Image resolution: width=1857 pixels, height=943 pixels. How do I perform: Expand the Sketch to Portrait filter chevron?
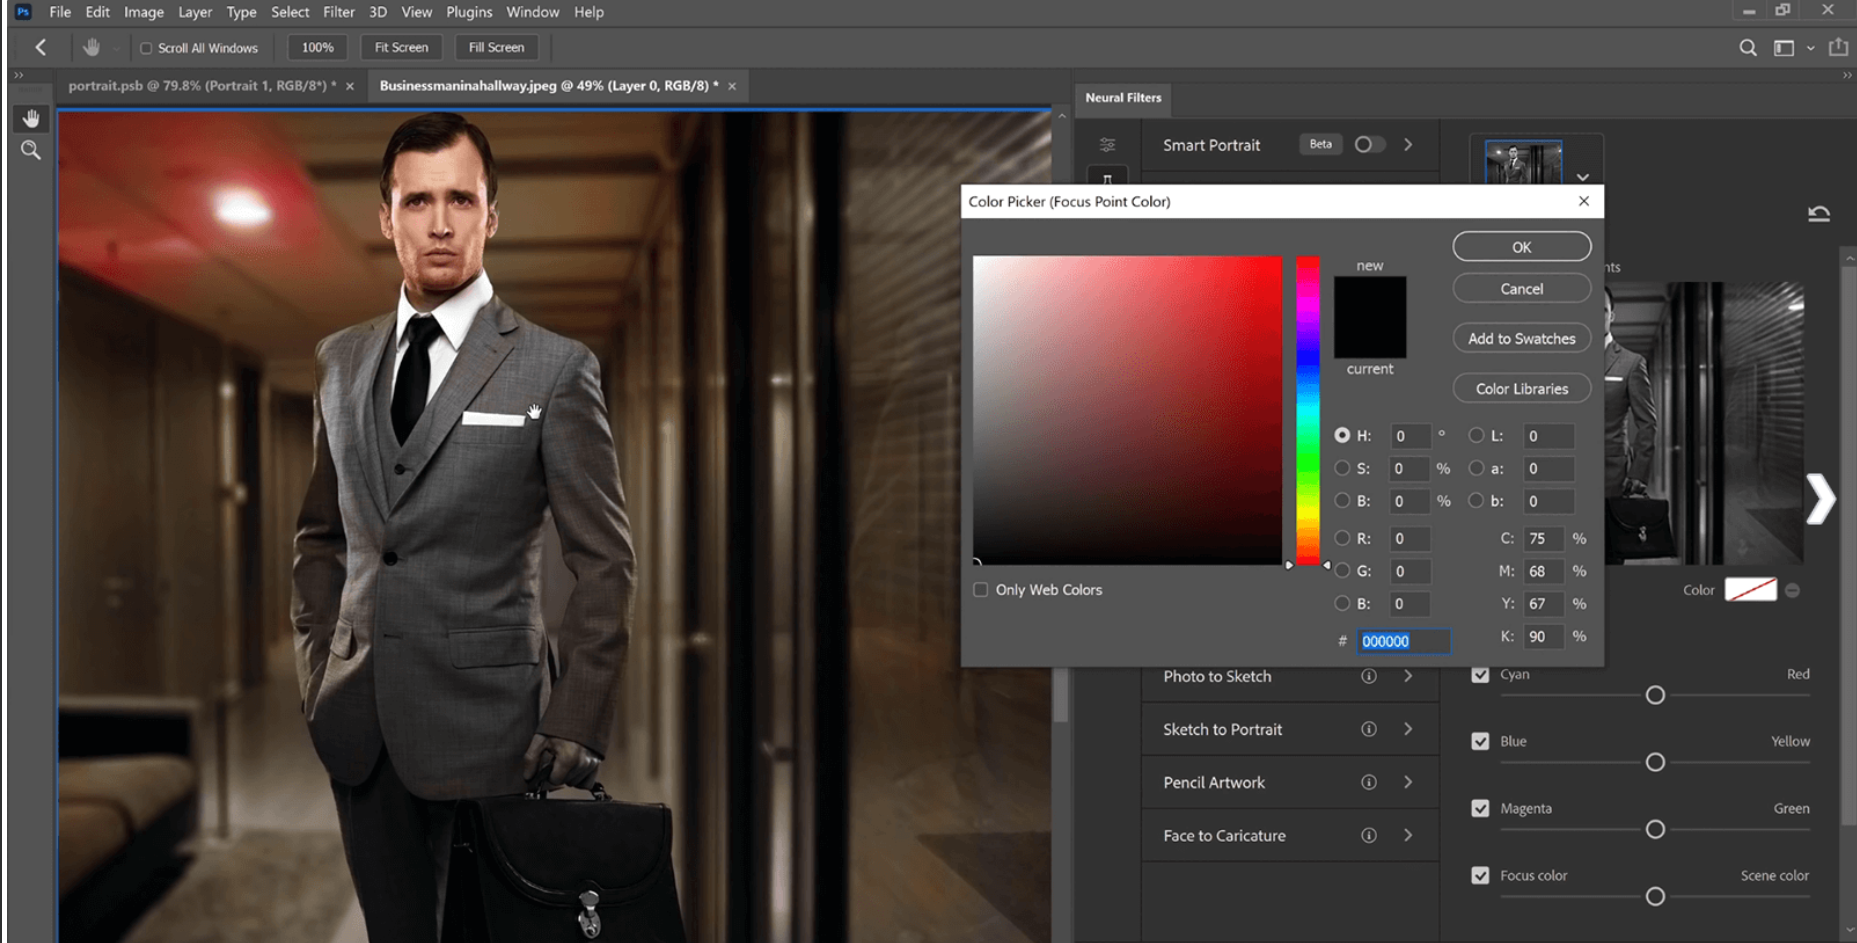pyautogui.click(x=1408, y=729)
